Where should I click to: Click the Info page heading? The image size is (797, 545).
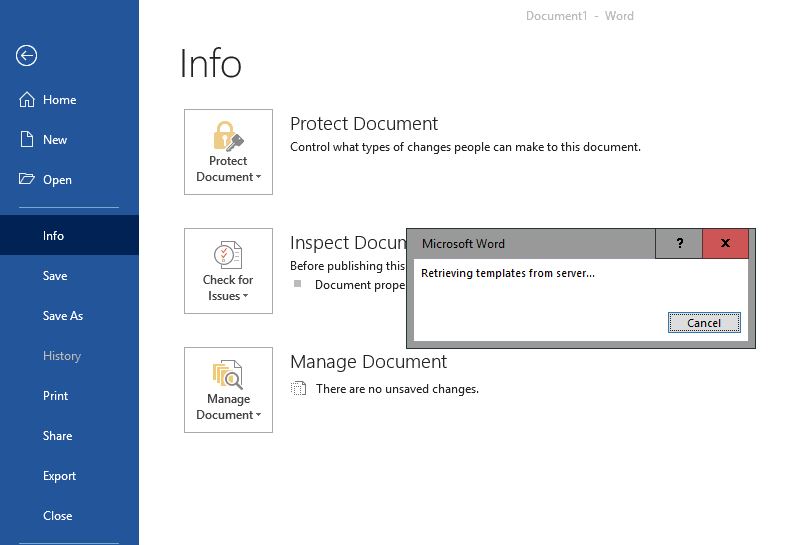(210, 64)
